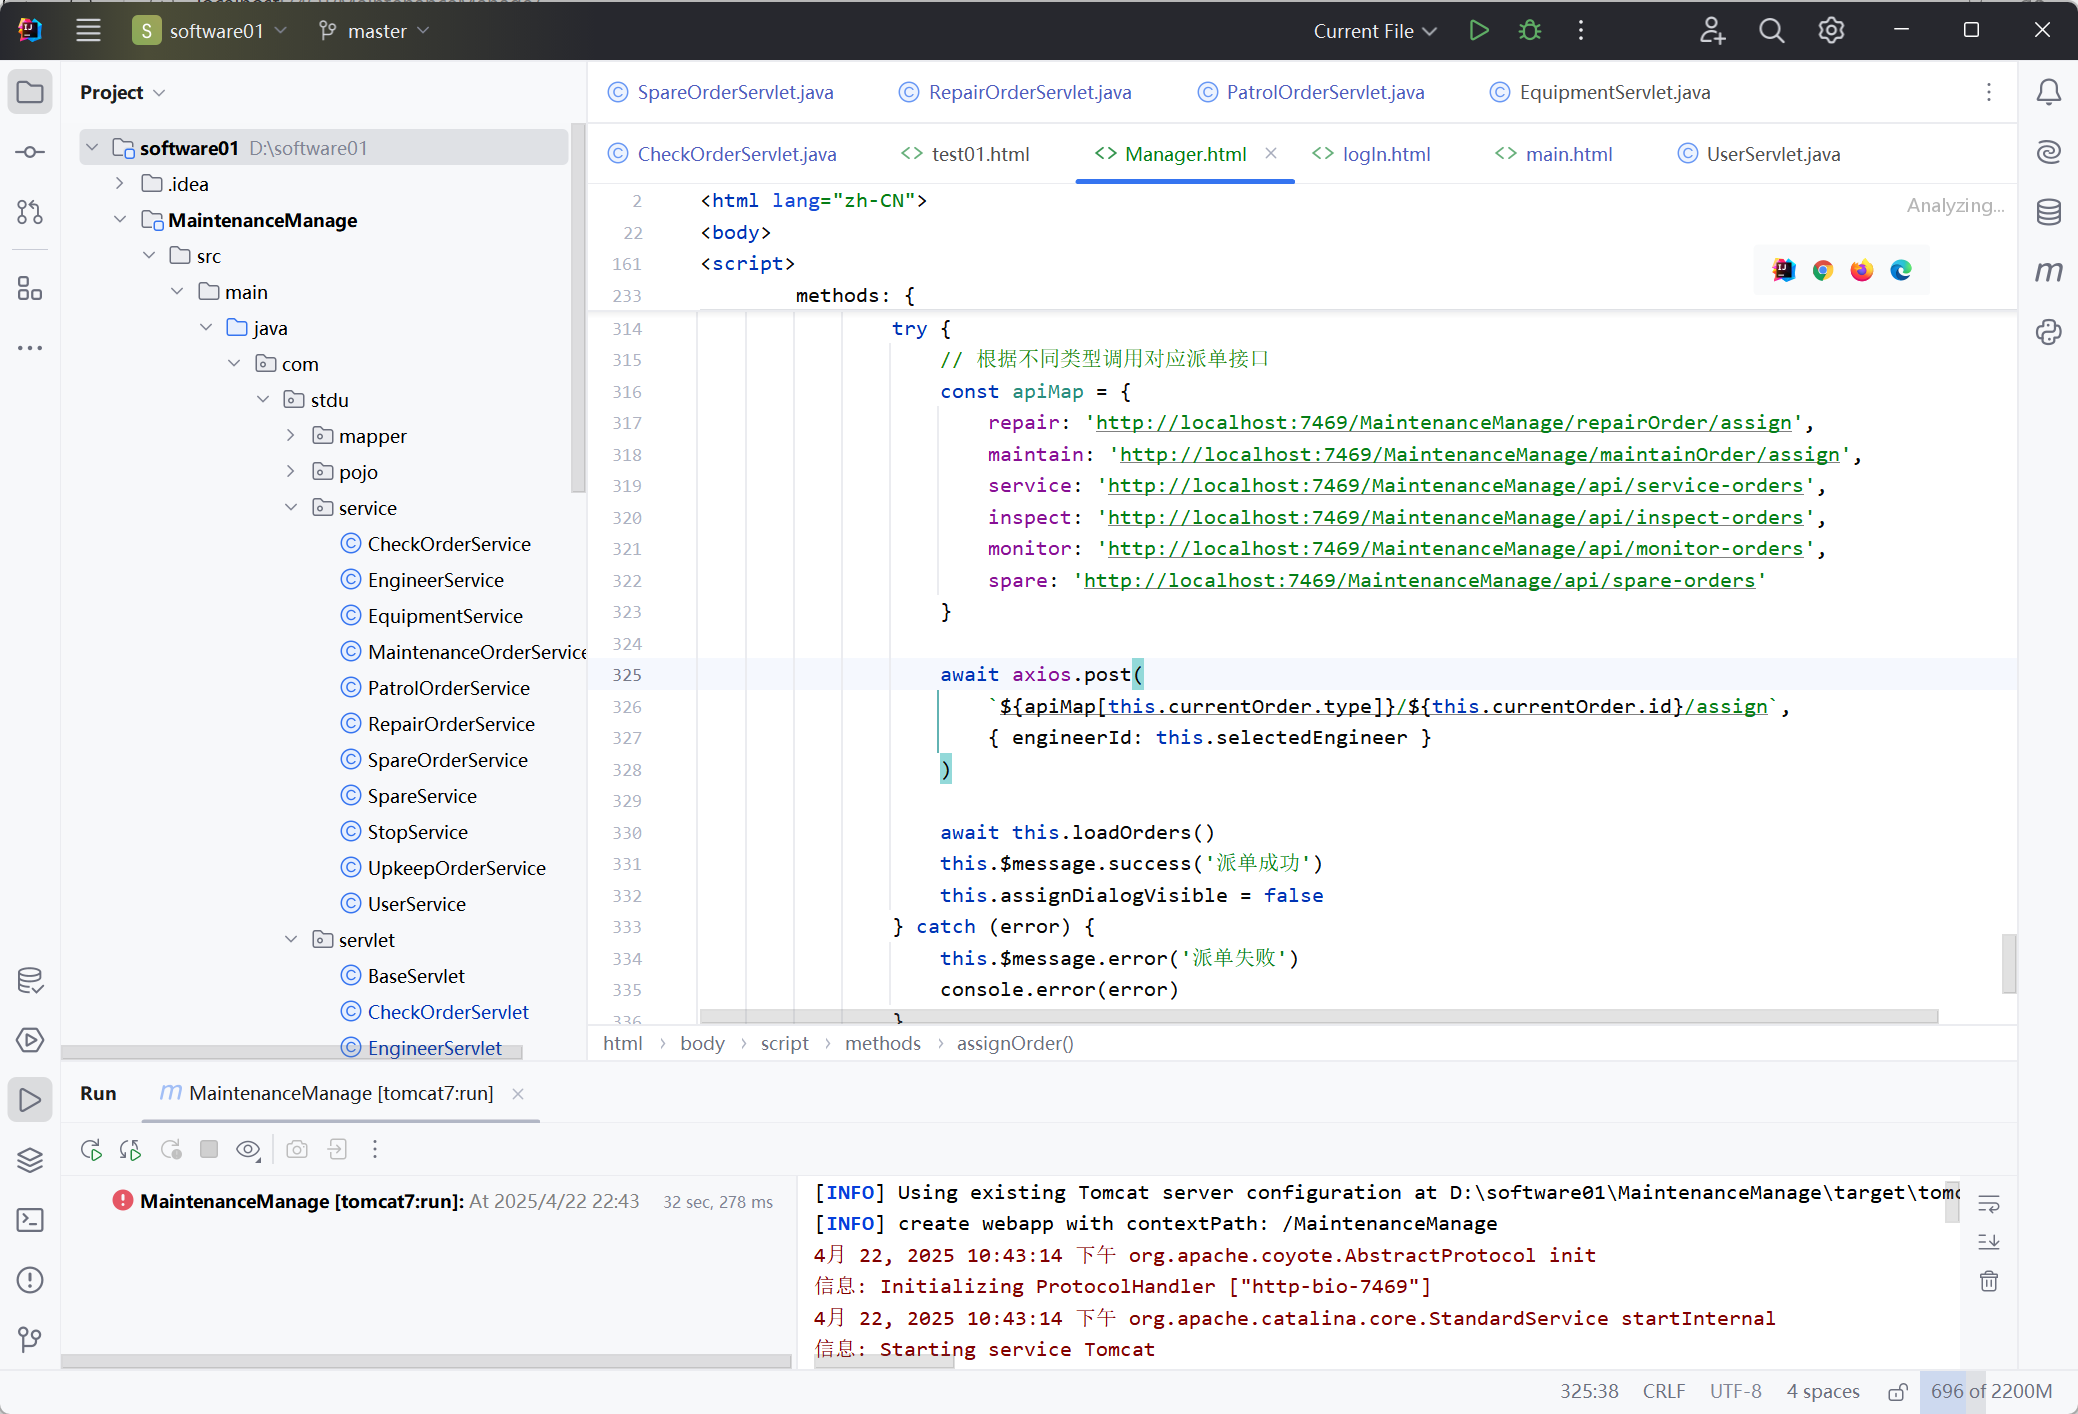Click the memory indicator 696 of 2200M
2078x1414 pixels.
[x=1990, y=1392]
